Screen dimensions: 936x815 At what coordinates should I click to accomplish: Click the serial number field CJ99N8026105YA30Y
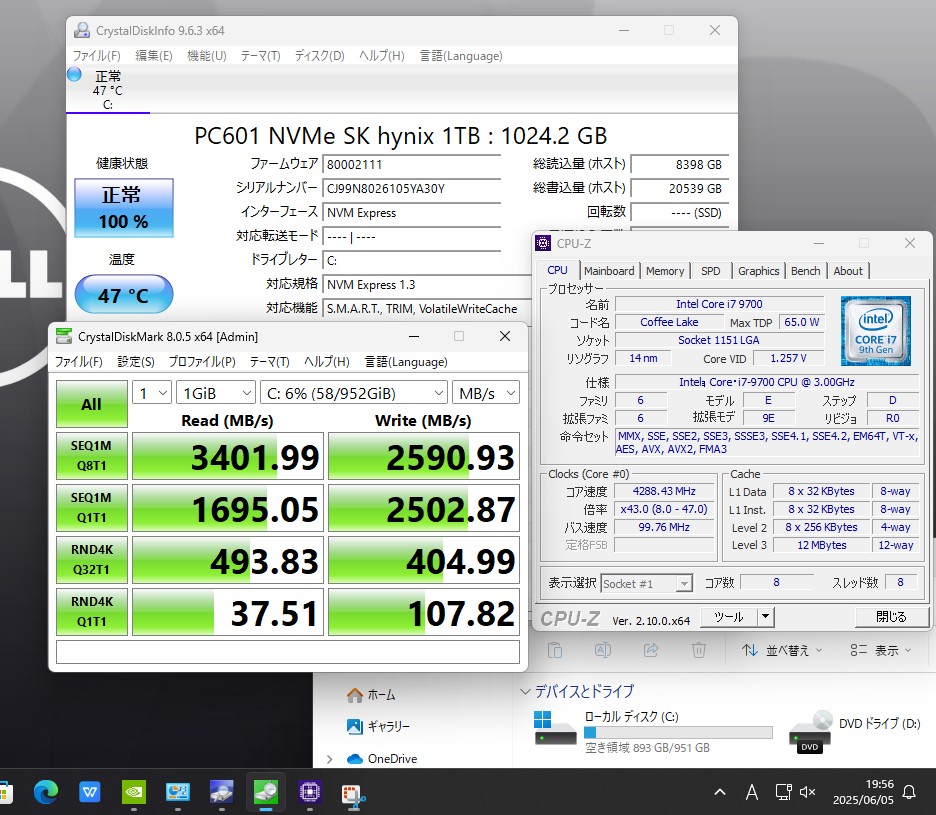pyautogui.click(x=411, y=189)
